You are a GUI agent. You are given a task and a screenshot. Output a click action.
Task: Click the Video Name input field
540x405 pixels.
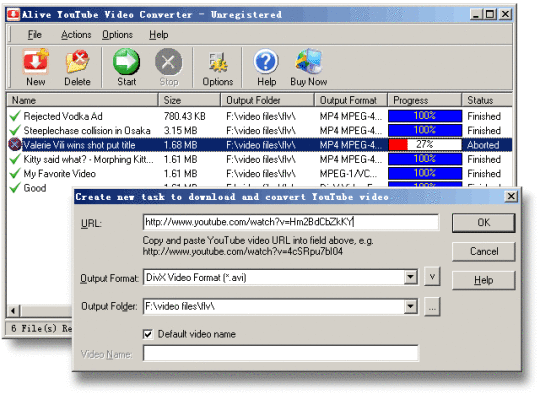(x=281, y=353)
